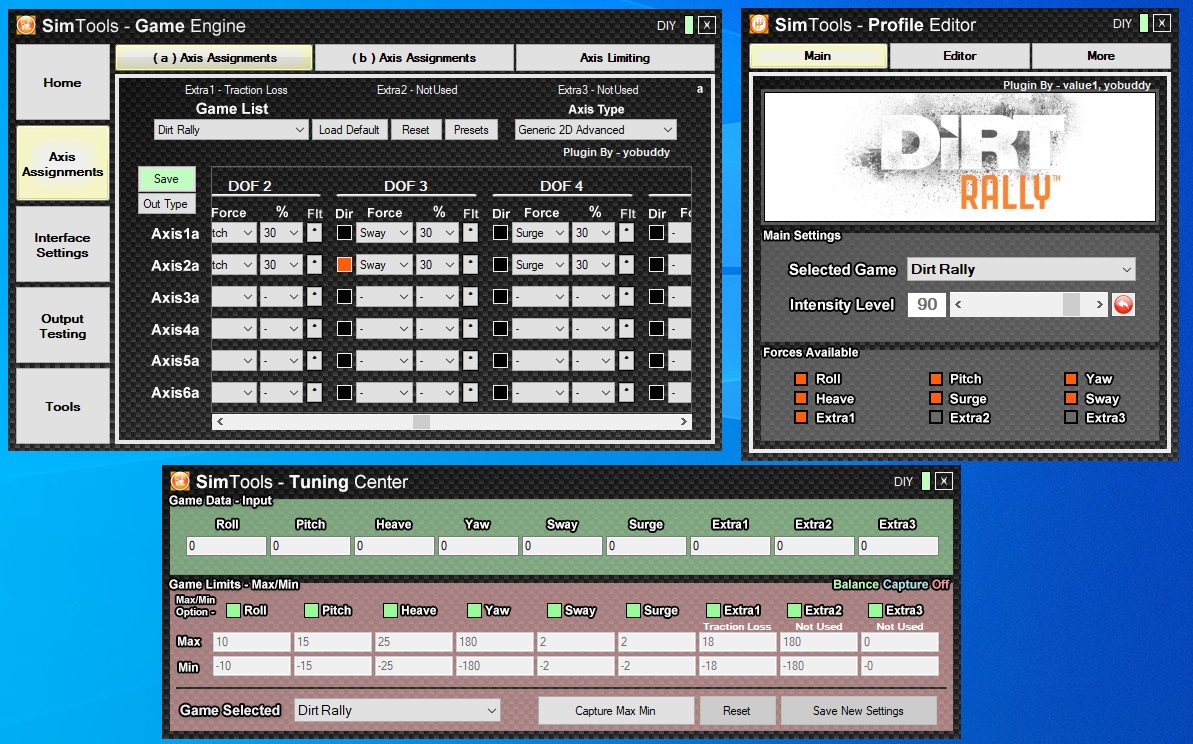
Task: Click the Roll Game Data input field
Action: click(x=226, y=545)
